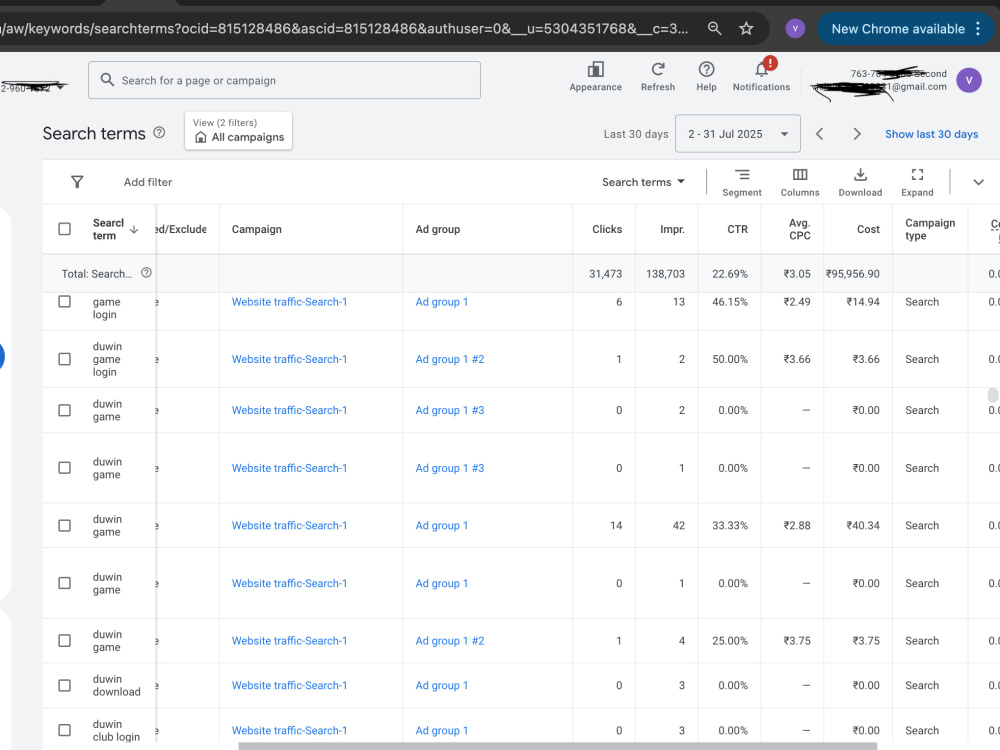Open the Appearance settings icon
1000x750 pixels.
(595, 70)
